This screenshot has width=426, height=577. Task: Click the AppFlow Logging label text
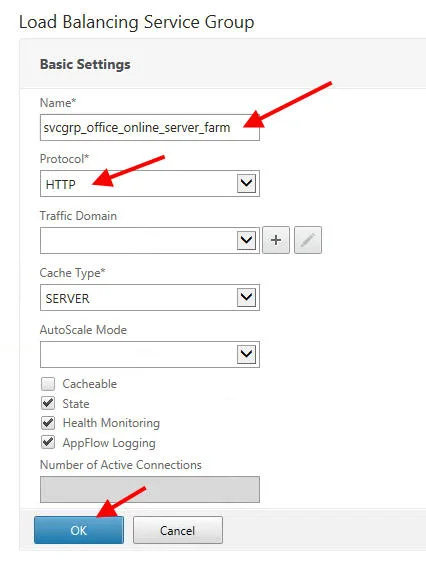[109, 443]
